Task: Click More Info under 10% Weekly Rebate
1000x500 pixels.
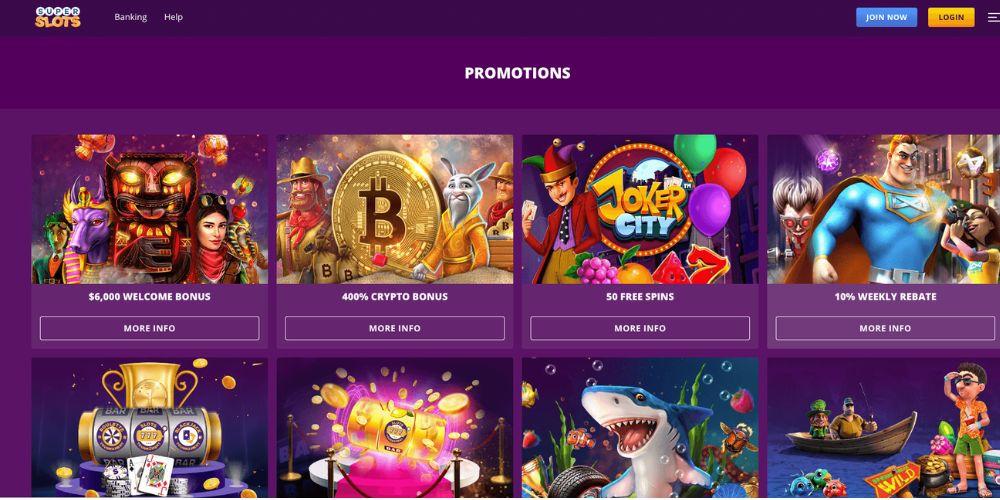Action: tap(885, 328)
